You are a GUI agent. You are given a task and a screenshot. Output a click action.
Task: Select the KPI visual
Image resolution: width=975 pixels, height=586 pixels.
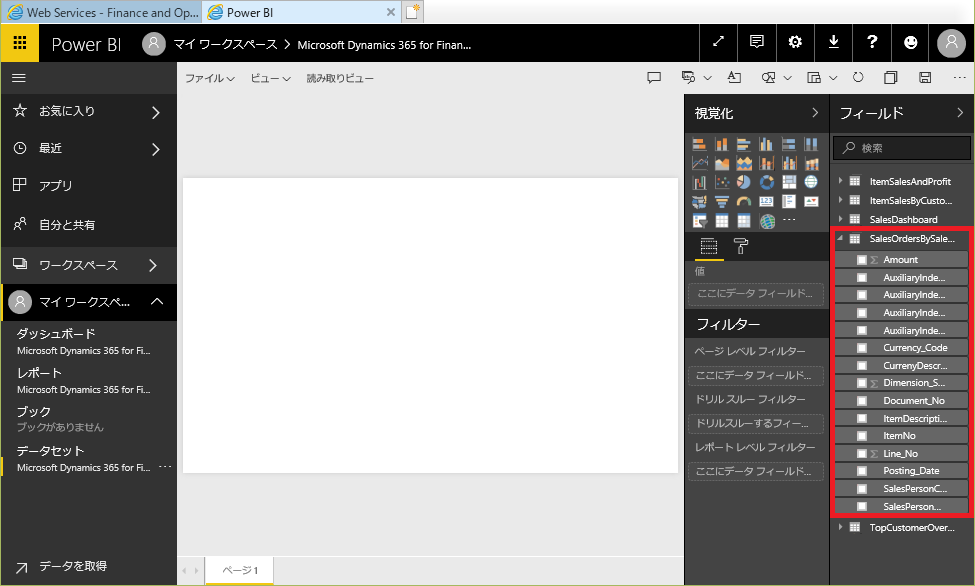coord(811,202)
